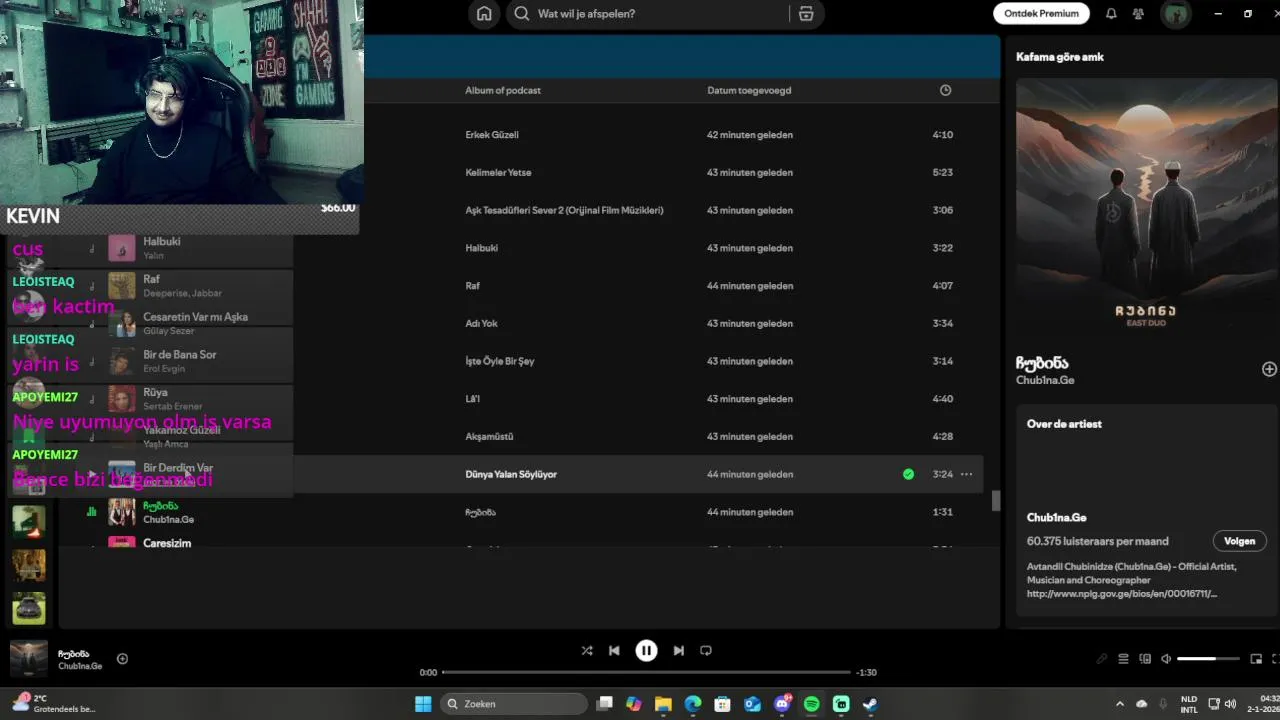Open the Lâ'l album link
This screenshot has width=1280, height=720.
coord(473,399)
